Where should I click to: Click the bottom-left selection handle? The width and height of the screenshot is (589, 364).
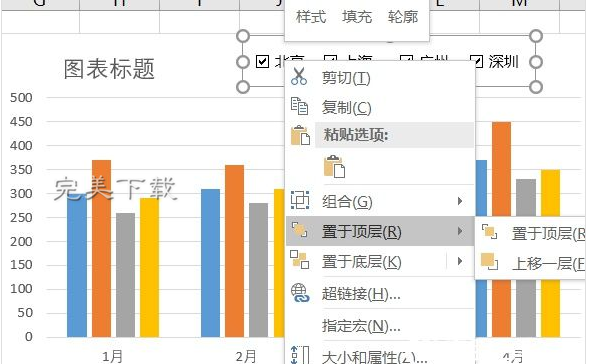tap(243, 87)
